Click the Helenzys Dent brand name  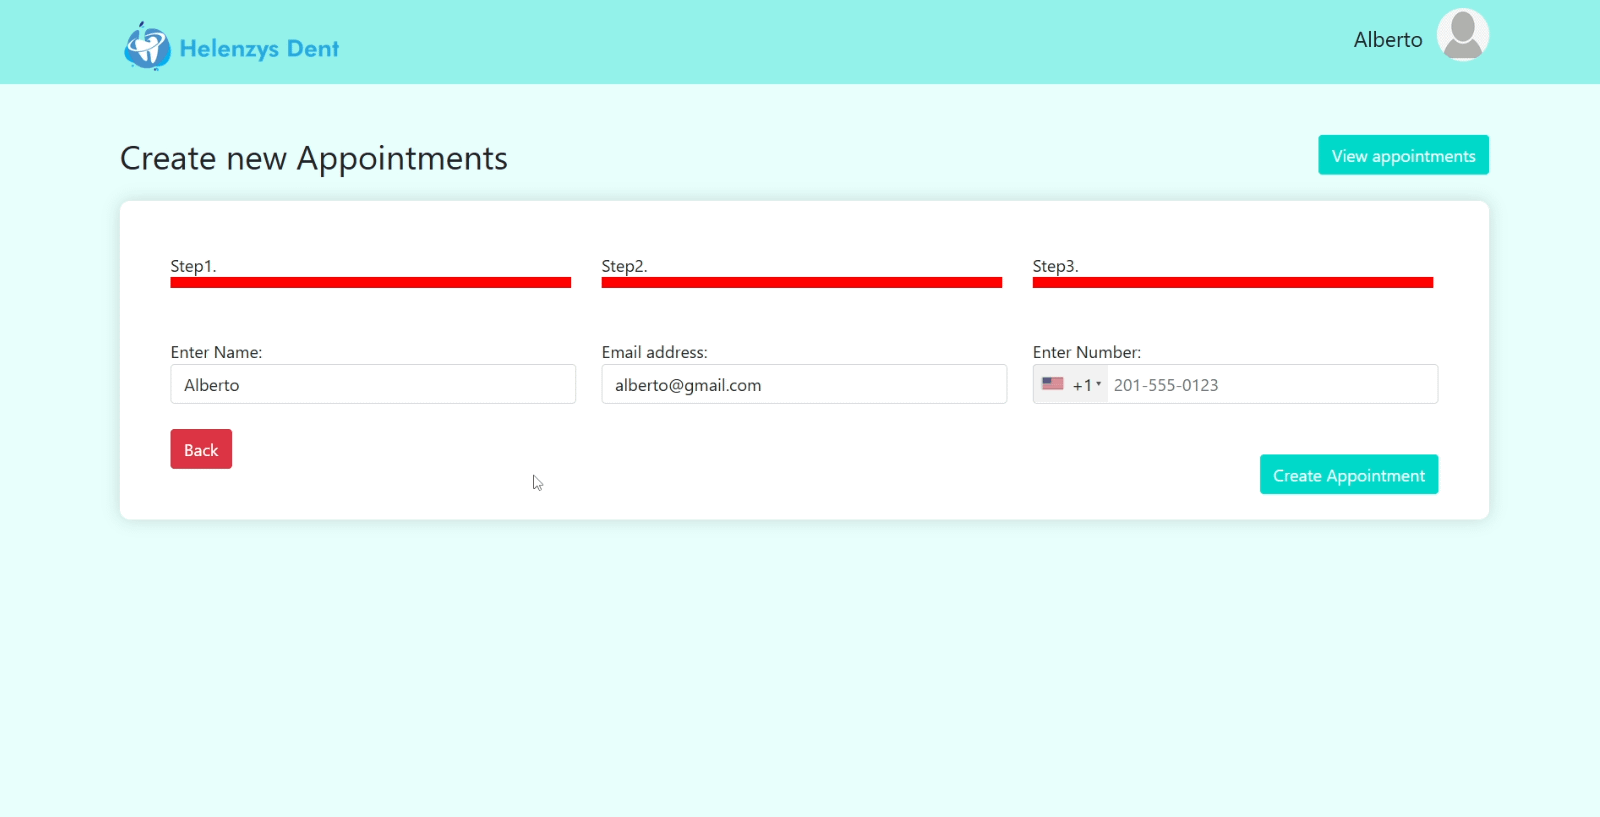[x=259, y=48]
